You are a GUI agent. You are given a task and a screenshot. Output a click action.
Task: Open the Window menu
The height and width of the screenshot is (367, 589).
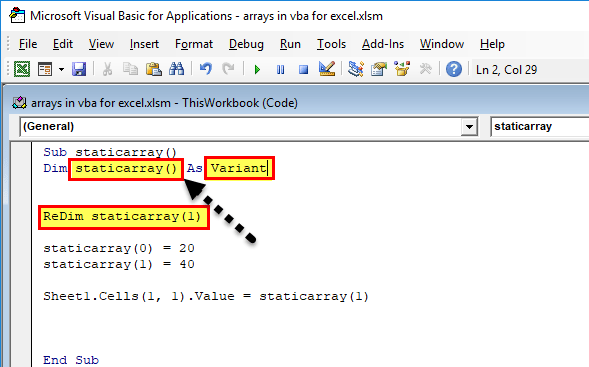coord(442,44)
